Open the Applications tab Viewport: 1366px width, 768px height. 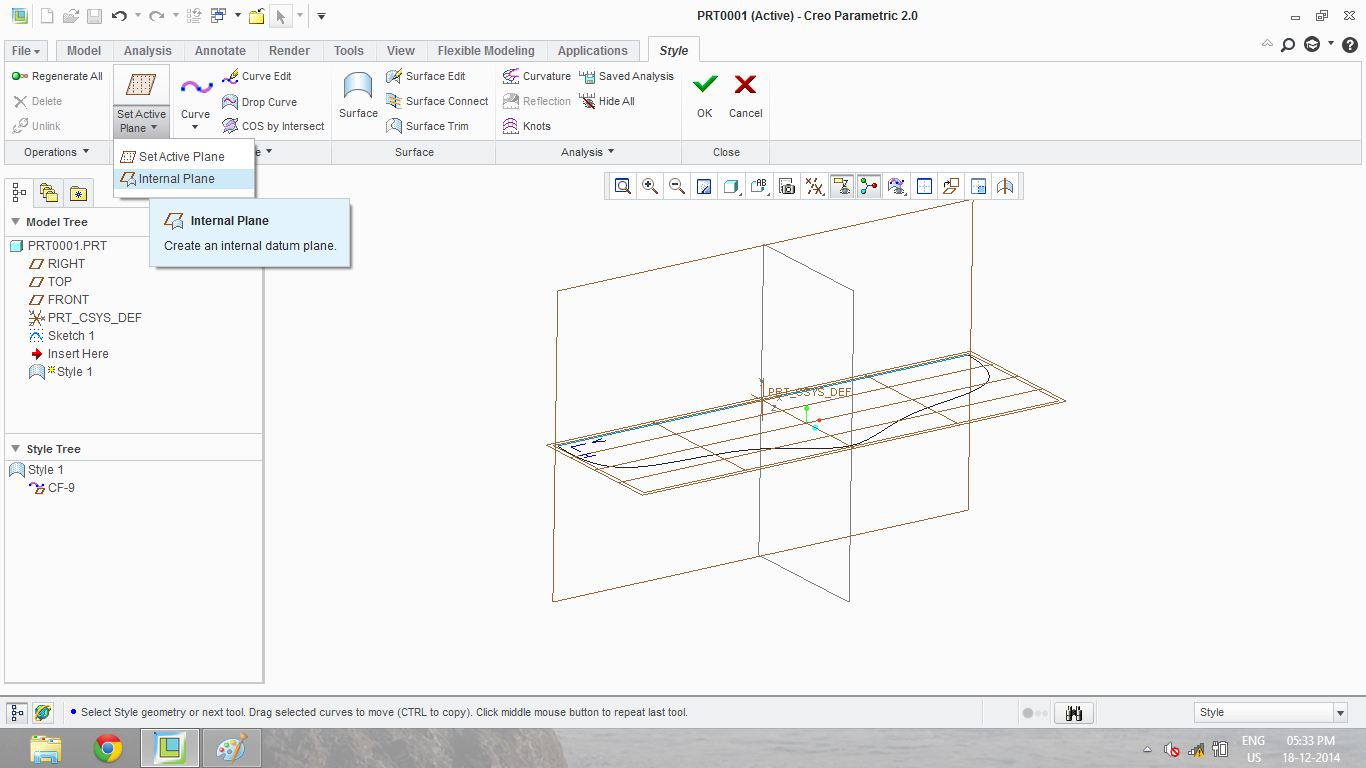(593, 51)
